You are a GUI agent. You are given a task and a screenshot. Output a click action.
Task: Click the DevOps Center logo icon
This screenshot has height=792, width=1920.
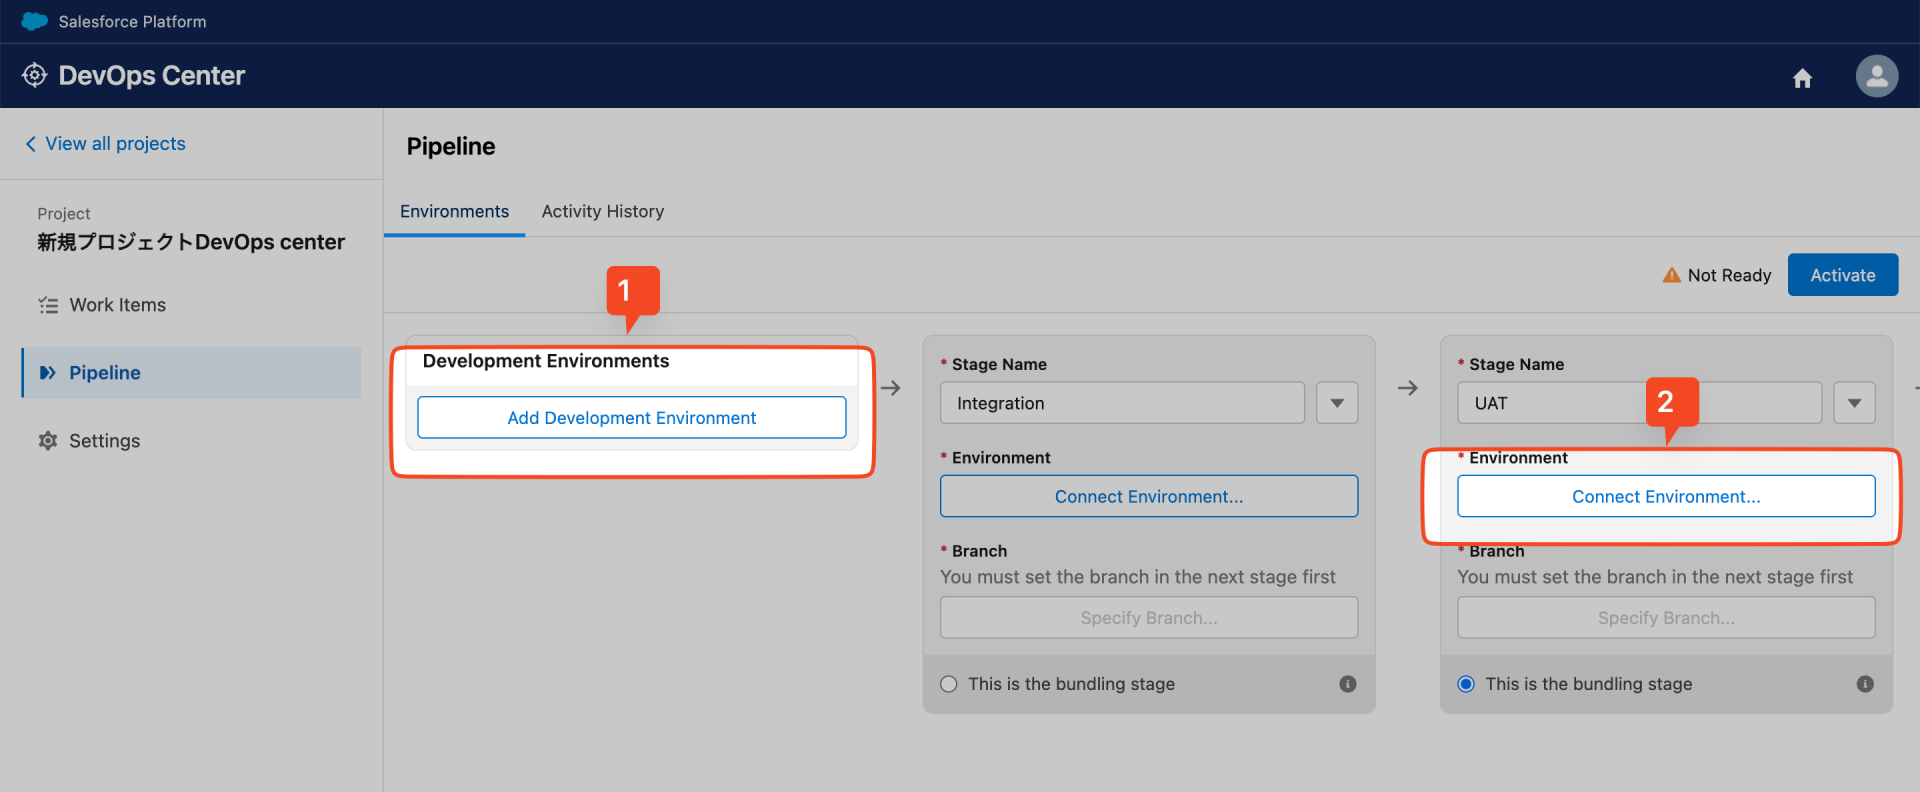pos(34,75)
